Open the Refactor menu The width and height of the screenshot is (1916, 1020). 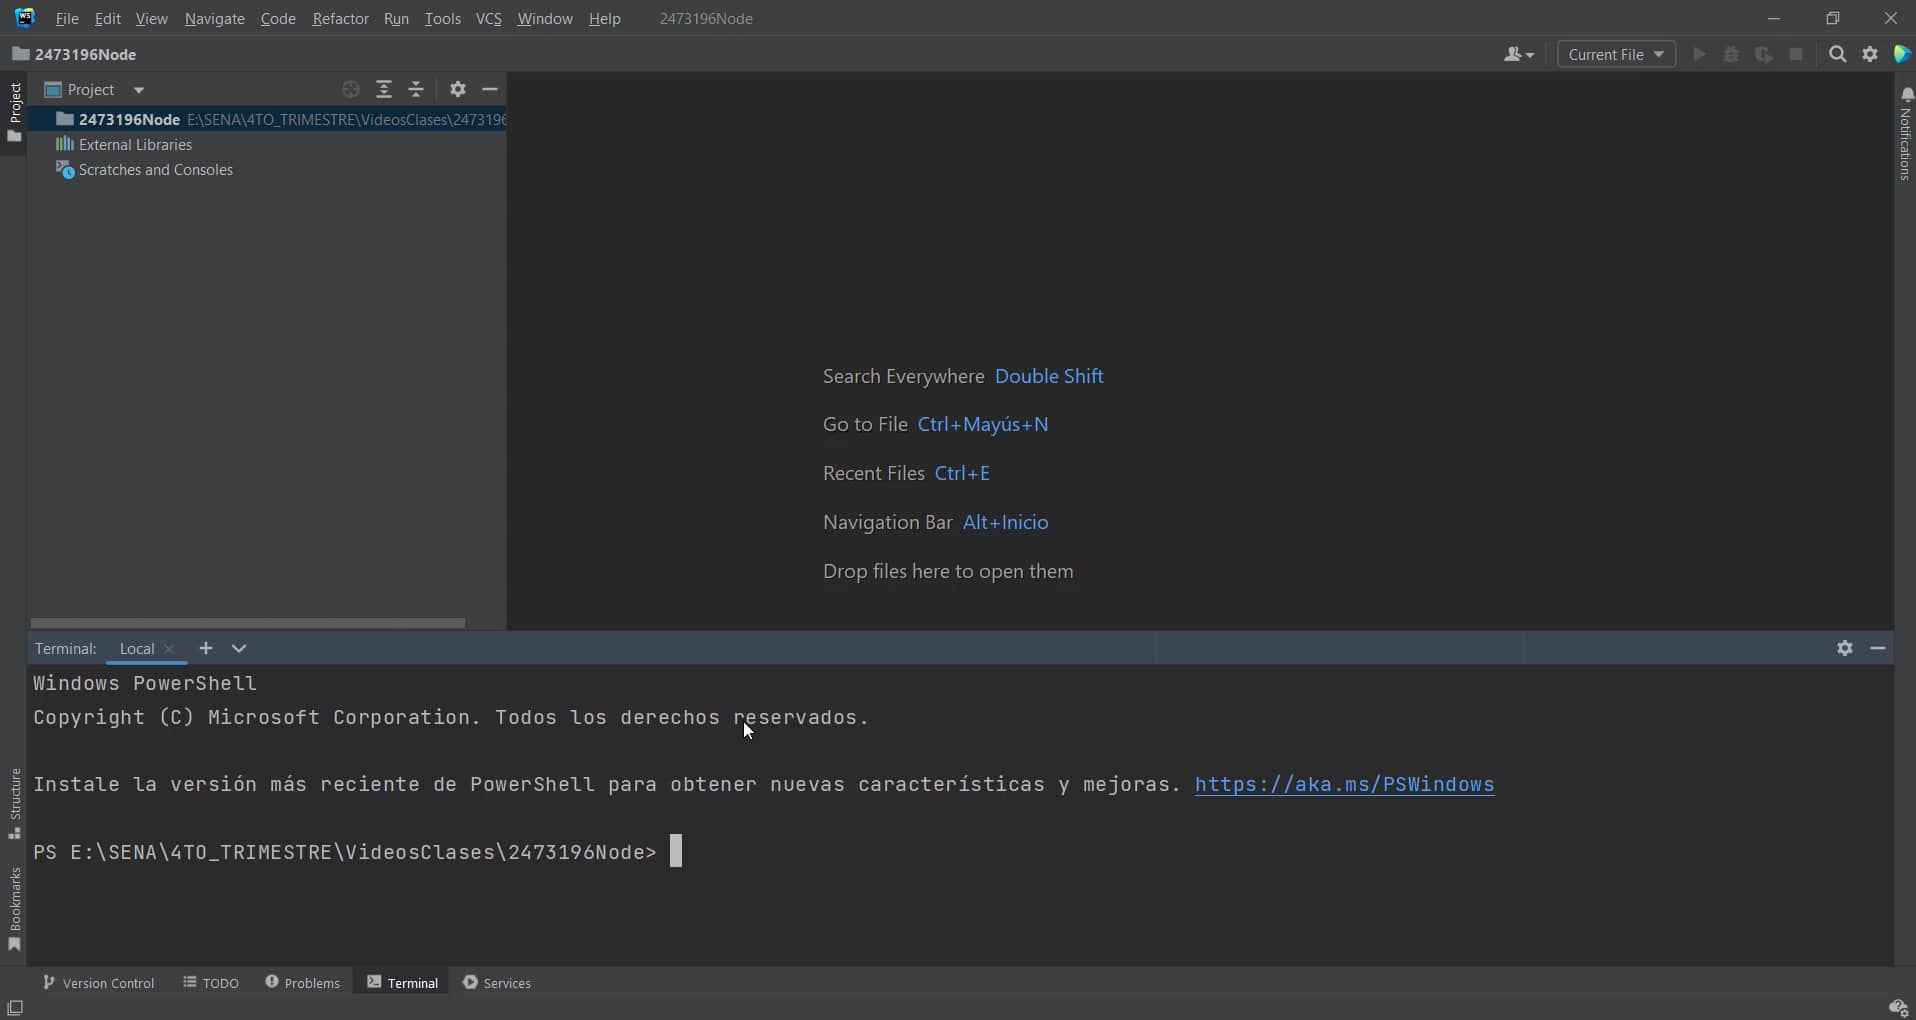coord(341,18)
